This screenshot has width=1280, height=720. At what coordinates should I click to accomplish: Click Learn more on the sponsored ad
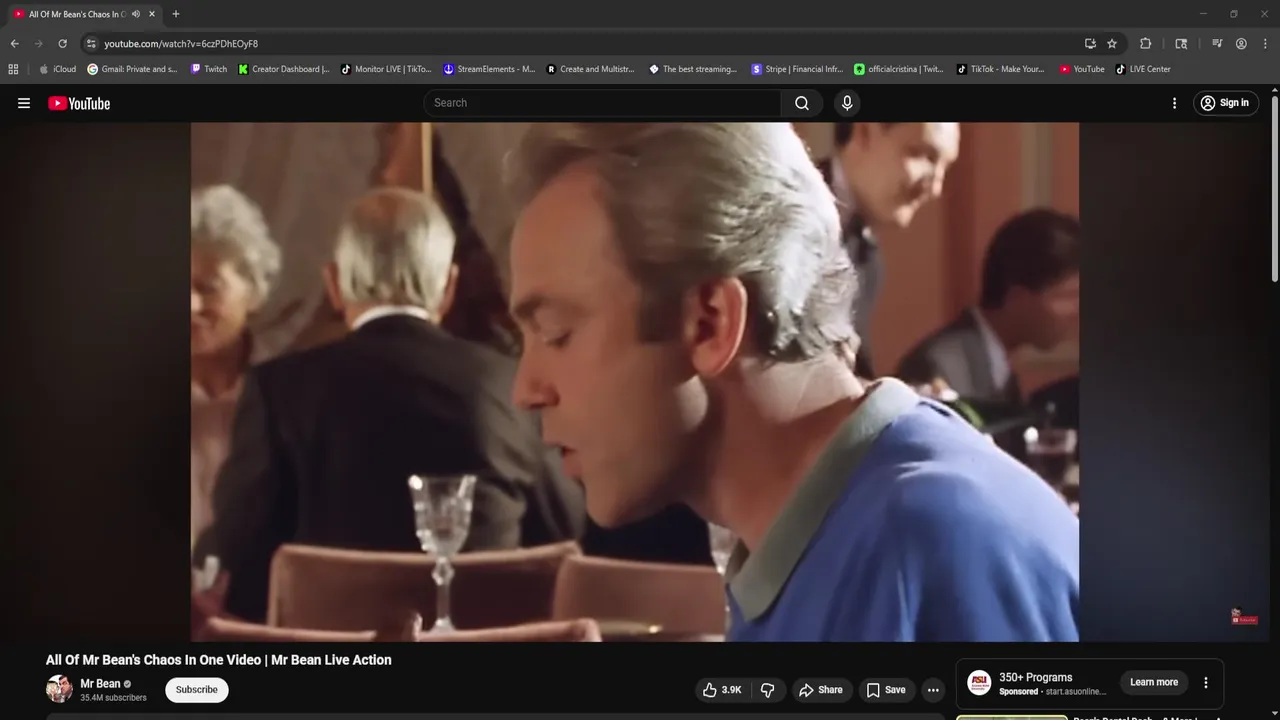click(1154, 682)
